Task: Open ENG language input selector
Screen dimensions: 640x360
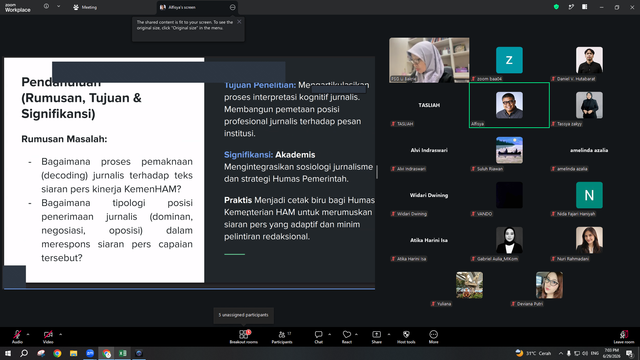Action: tap(595, 353)
